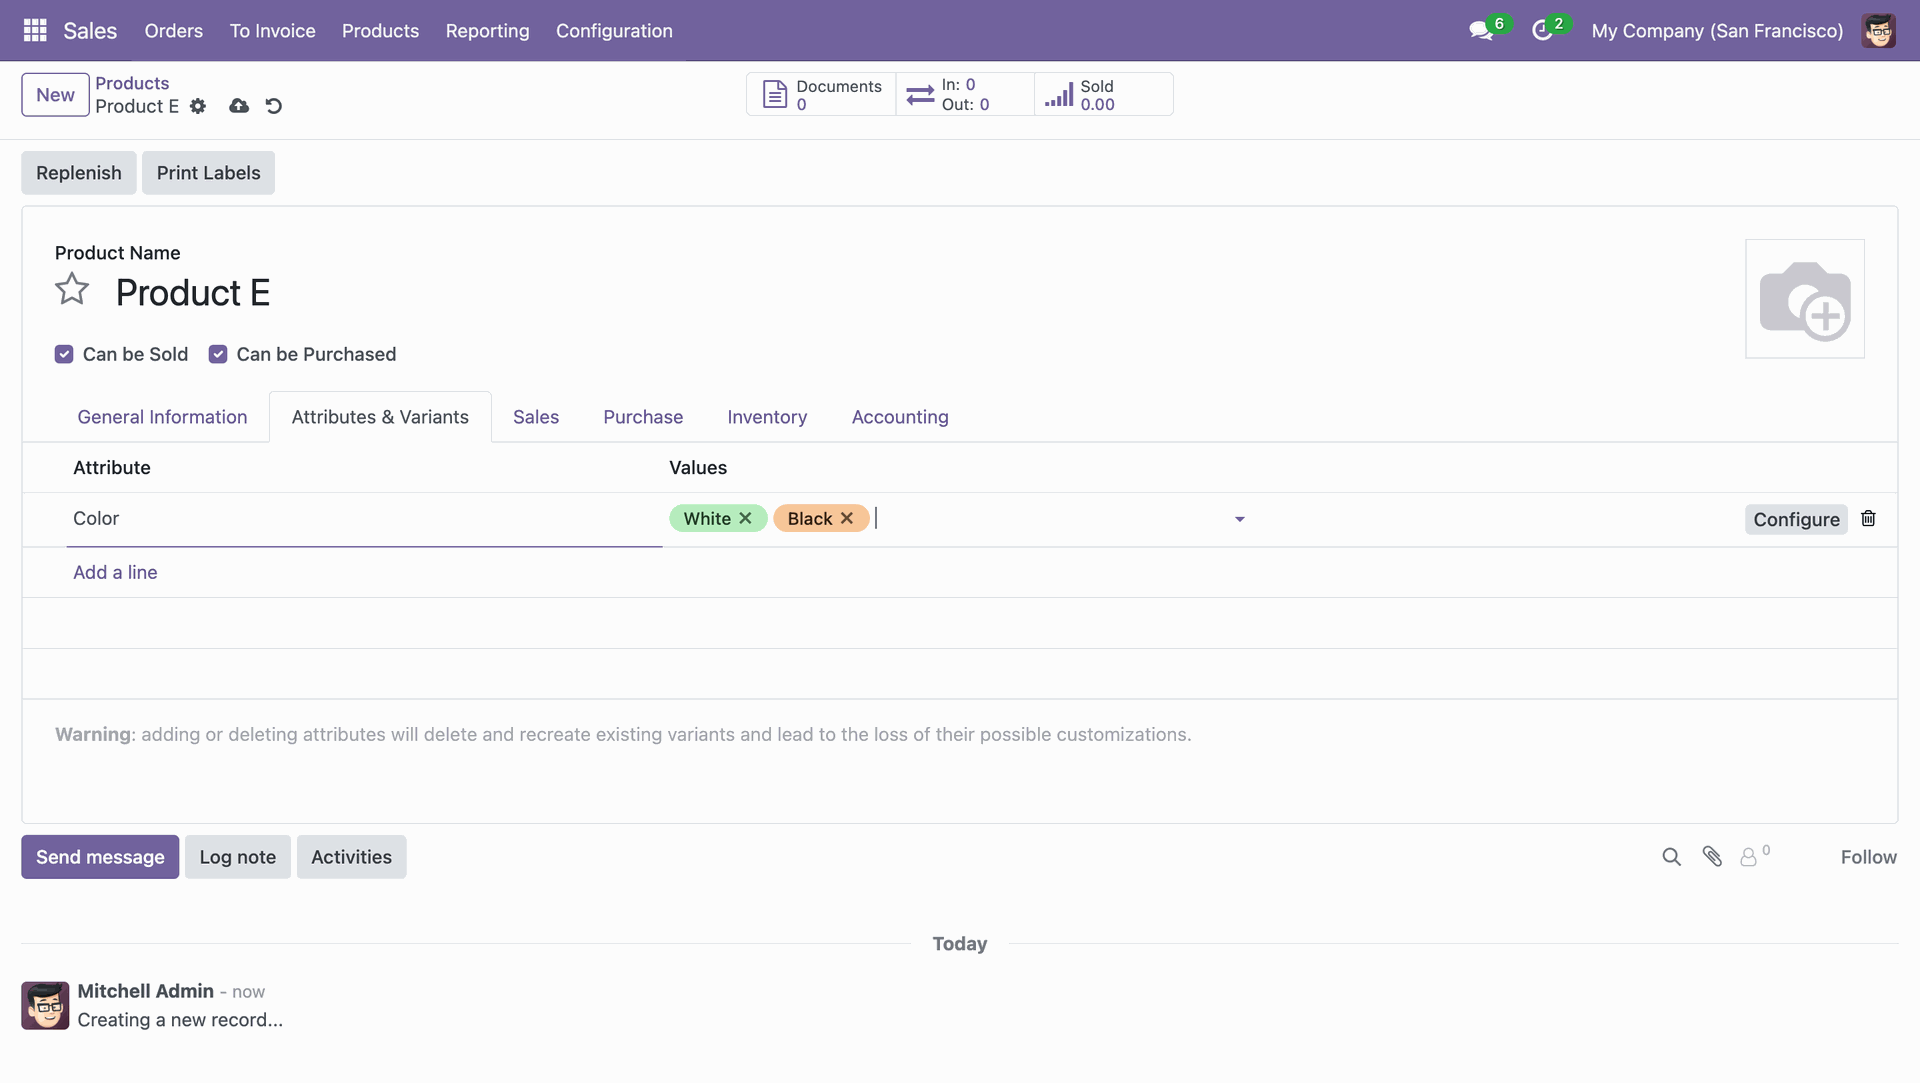Image resolution: width=1920 pixels, height=1083 pixels.
Task: Open the Reporting menu dropdown
Action: (487, 31)
